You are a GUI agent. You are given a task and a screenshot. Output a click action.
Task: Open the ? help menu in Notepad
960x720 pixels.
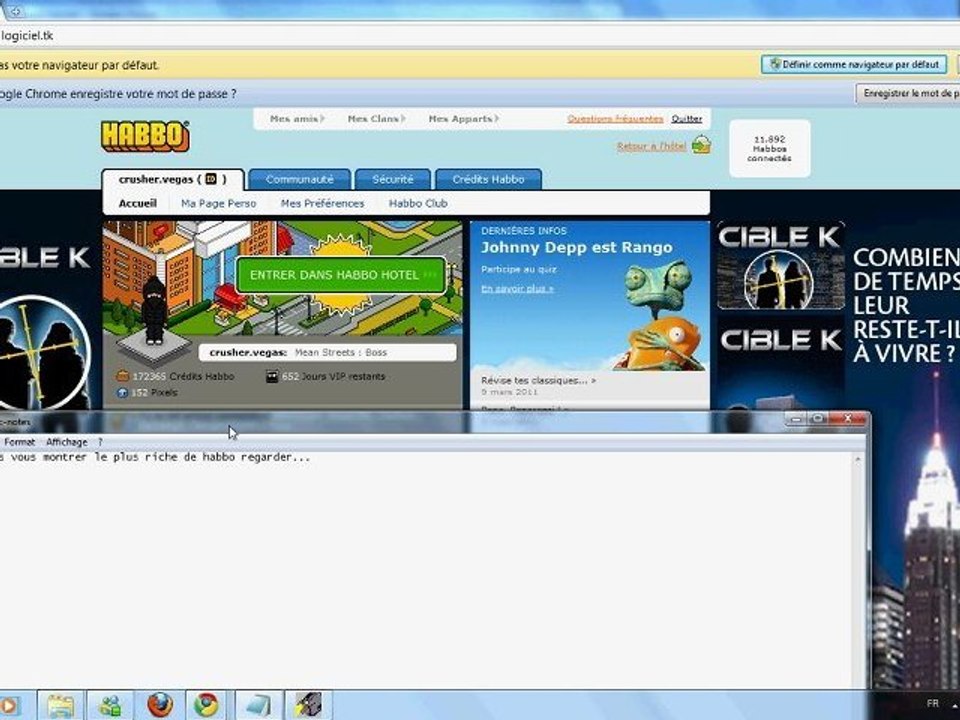click(x=100, y=442)
